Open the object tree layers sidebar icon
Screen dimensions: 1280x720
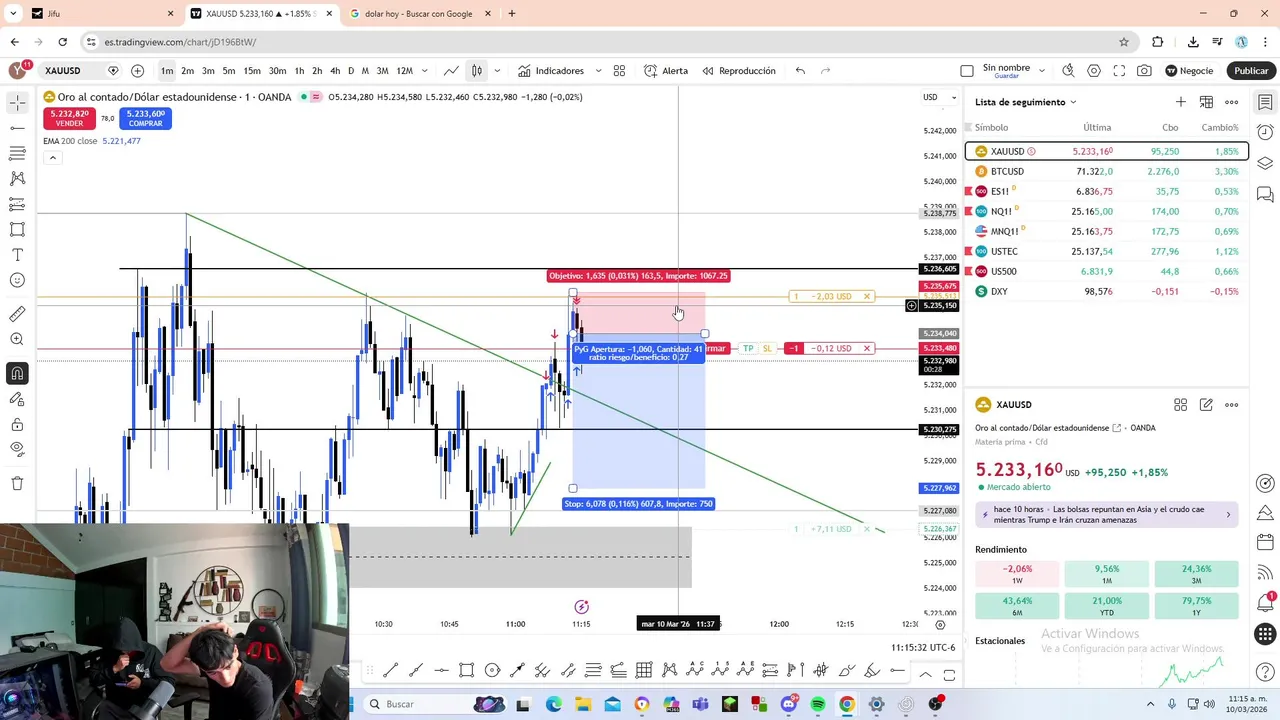1265,163
